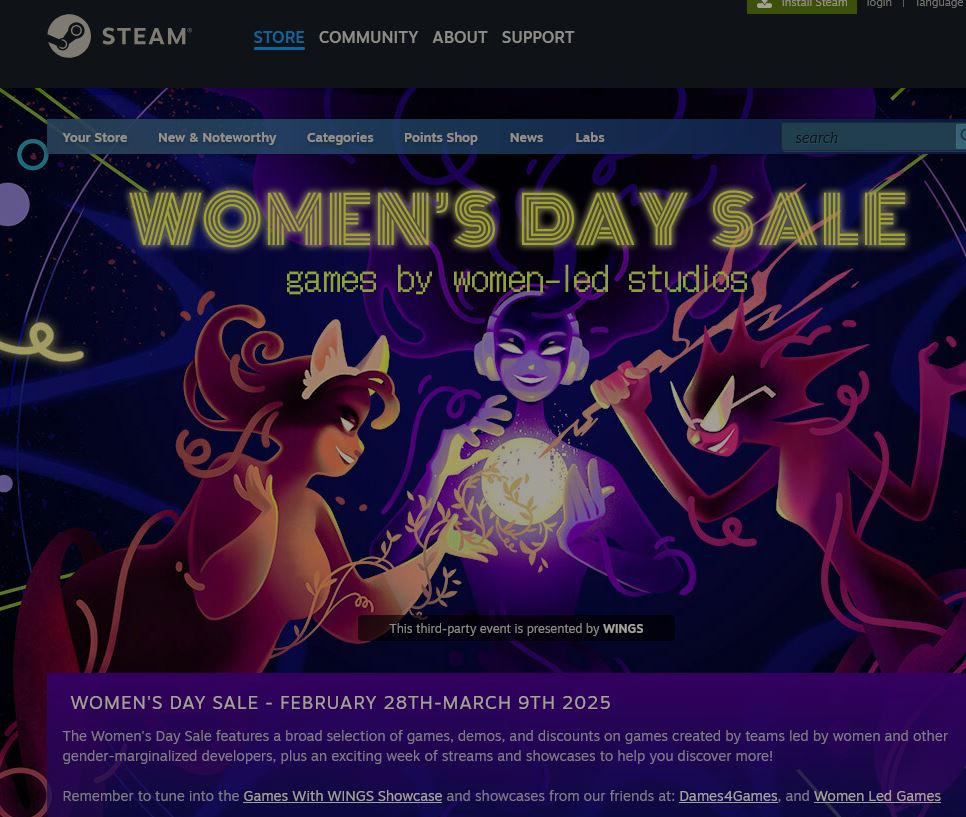Open the Categories dropdown menu
Image resolution: width=966 pixels, height=817 pixels.
(x=340, y=137)
